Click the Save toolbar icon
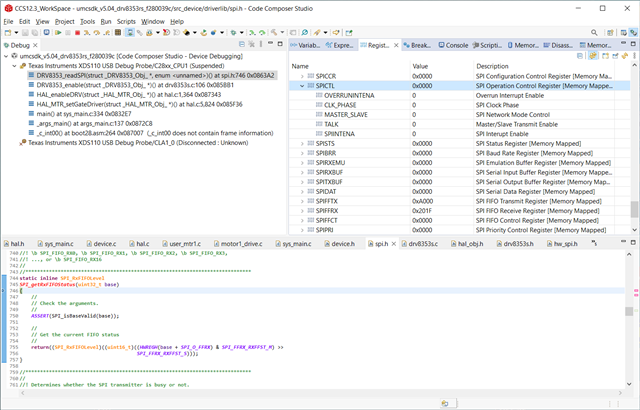Screen dimensions: 640x410 click(x=25, y=33)
